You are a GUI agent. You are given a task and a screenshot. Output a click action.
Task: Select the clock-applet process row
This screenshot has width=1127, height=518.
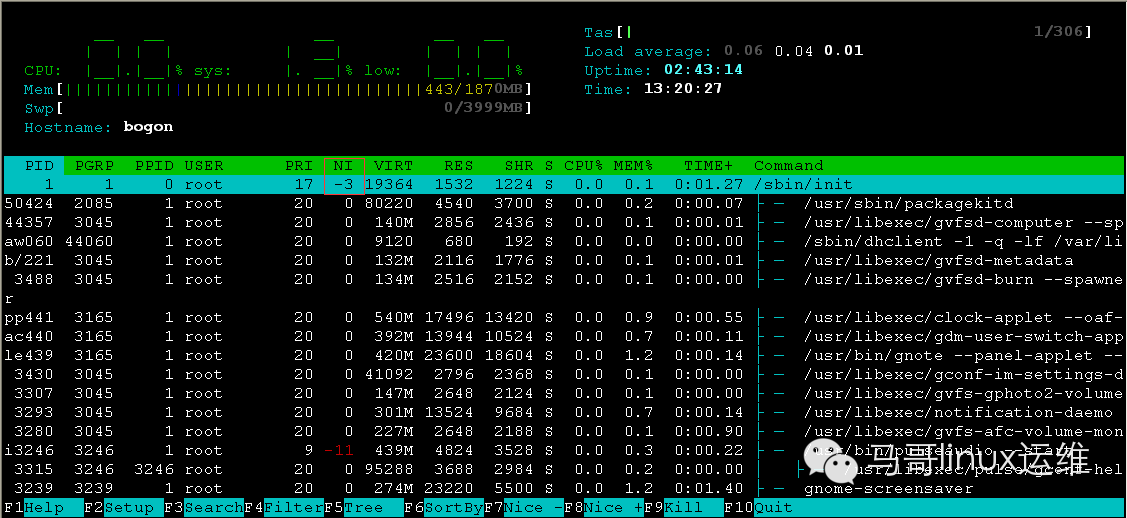[564, 318]
